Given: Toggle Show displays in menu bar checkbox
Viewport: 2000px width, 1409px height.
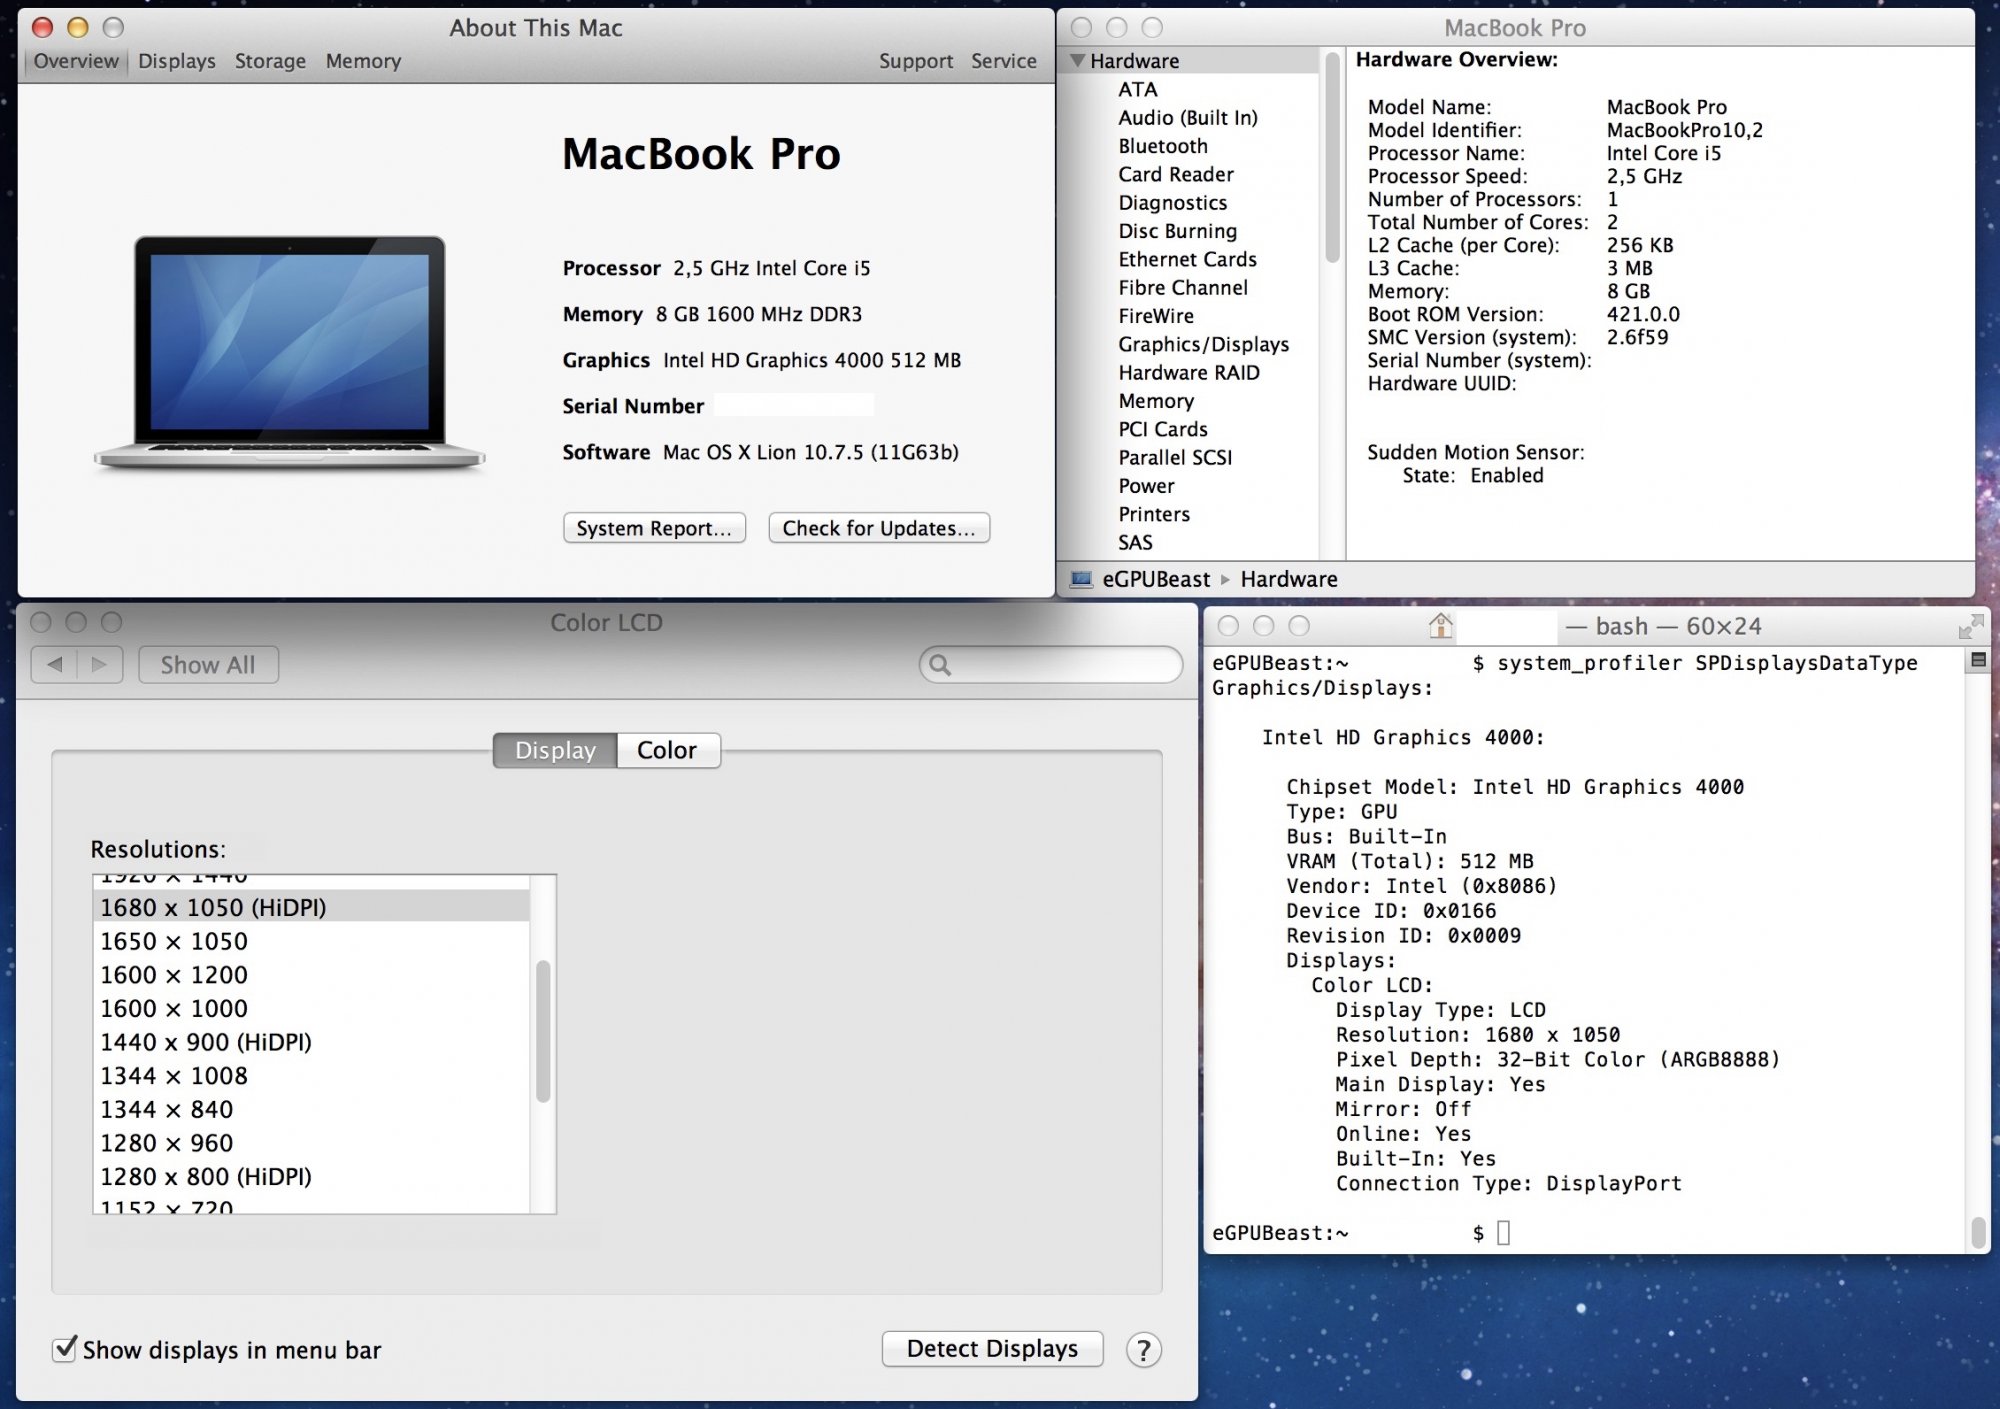Looking at the screenshot, I should tap(65, 1349).
